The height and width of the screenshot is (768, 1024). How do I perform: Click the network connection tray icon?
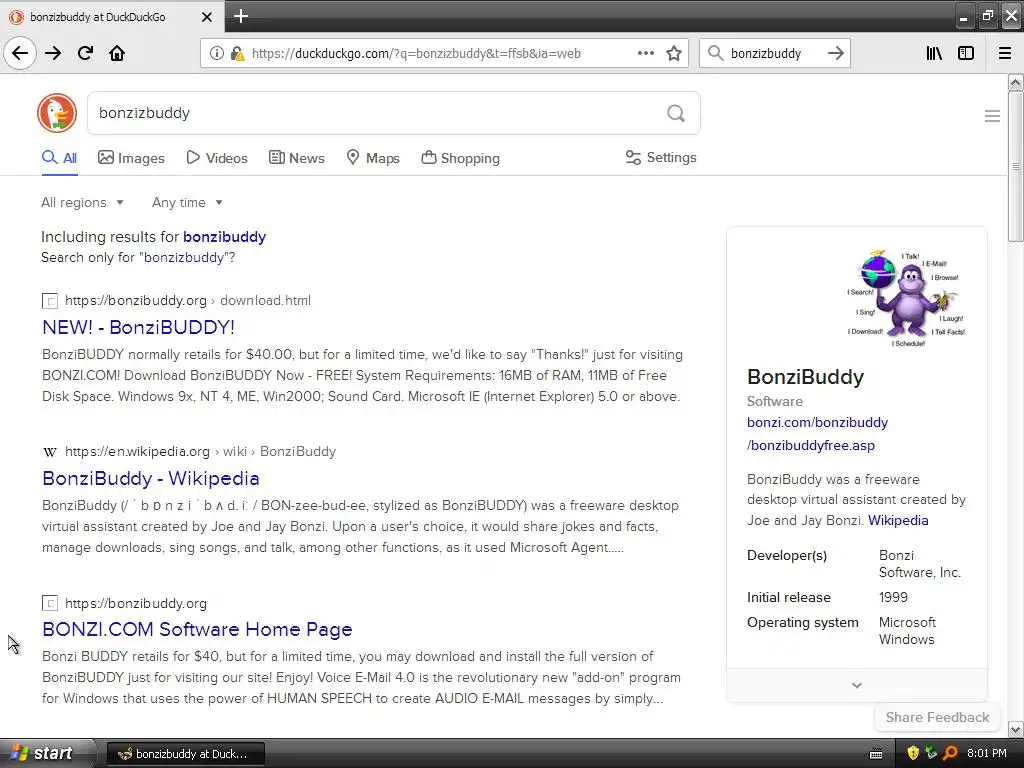pos(931,753)
